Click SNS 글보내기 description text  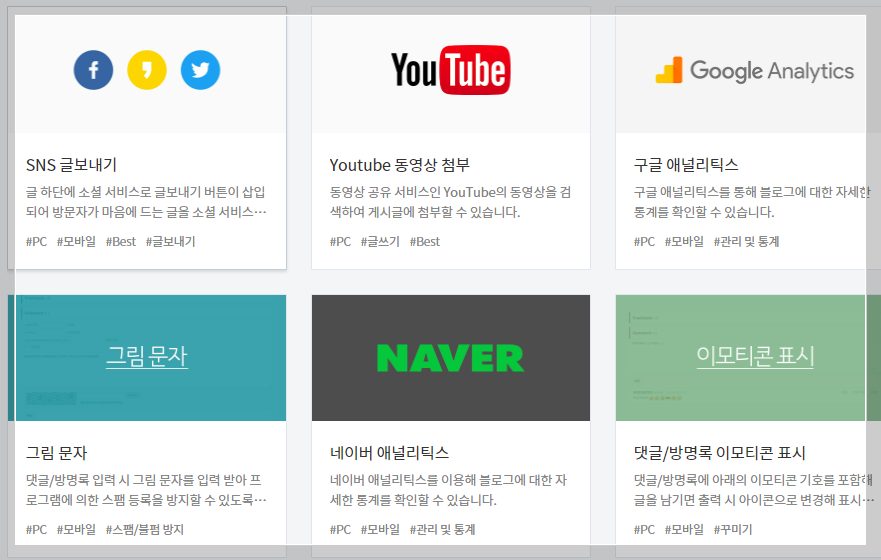[x=146, y=202]
